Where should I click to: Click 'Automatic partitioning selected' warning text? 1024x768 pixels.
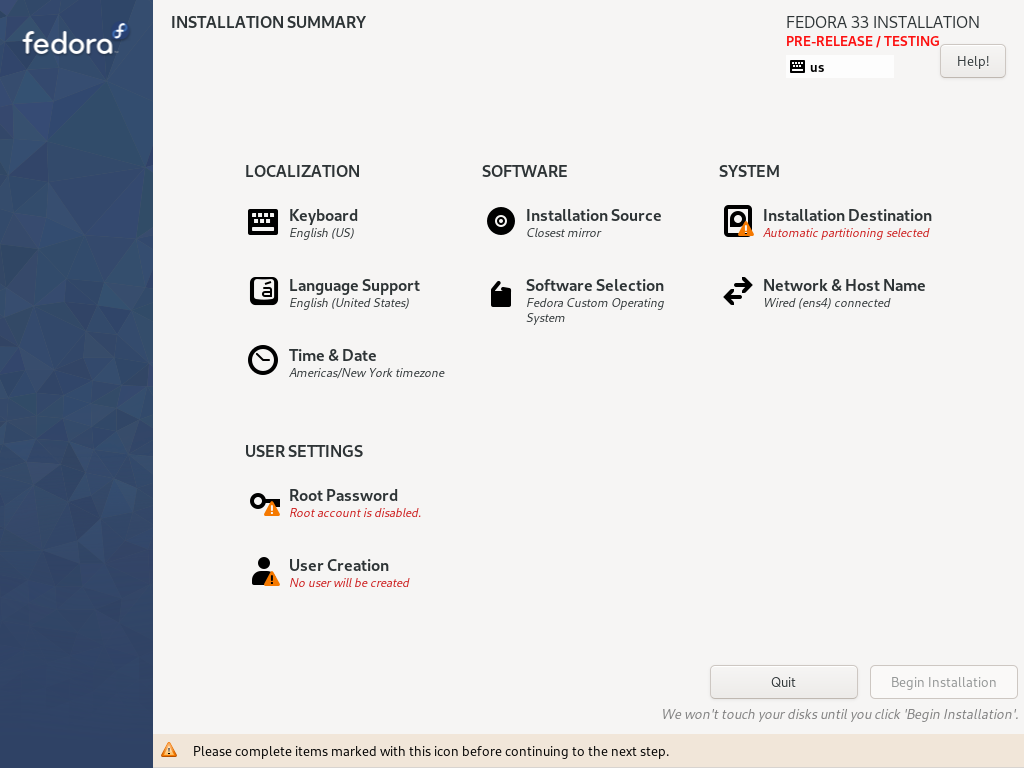[846, 233]
